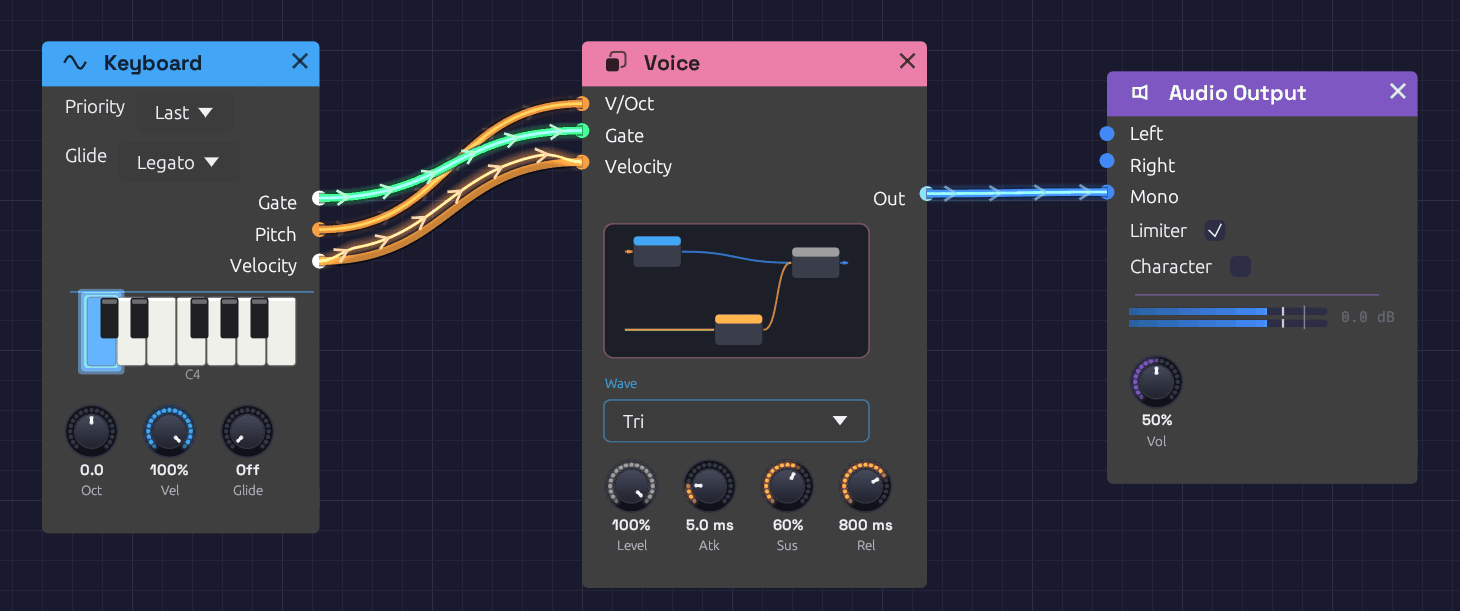Click the Atk knob at 5.0 ms
The height and width of the screenshot is (611, 1460).
click(709, 486)
